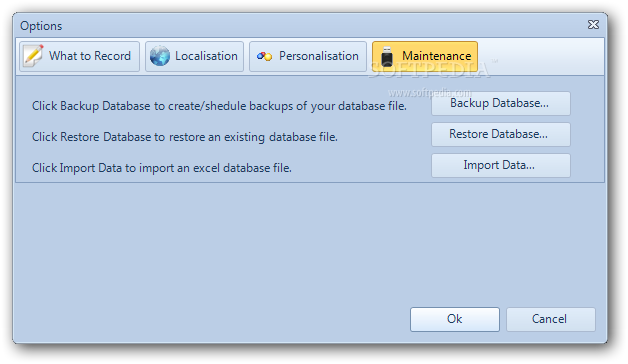628x364 pixels.
Task: Start Import Data from Excel
Action: tap(501, 165)
